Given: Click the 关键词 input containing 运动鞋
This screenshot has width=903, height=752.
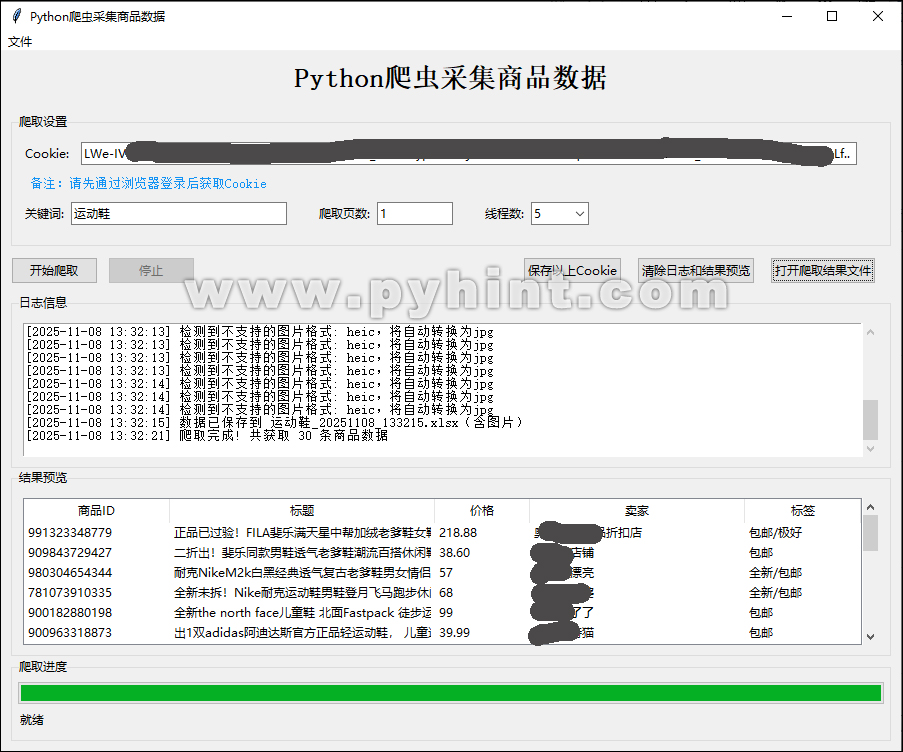Looking at the screenshot, I should point(178,213).
